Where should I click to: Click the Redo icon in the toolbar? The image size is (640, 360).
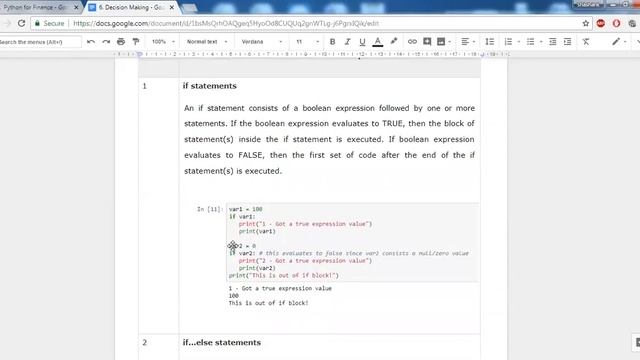tap(106, 42)
